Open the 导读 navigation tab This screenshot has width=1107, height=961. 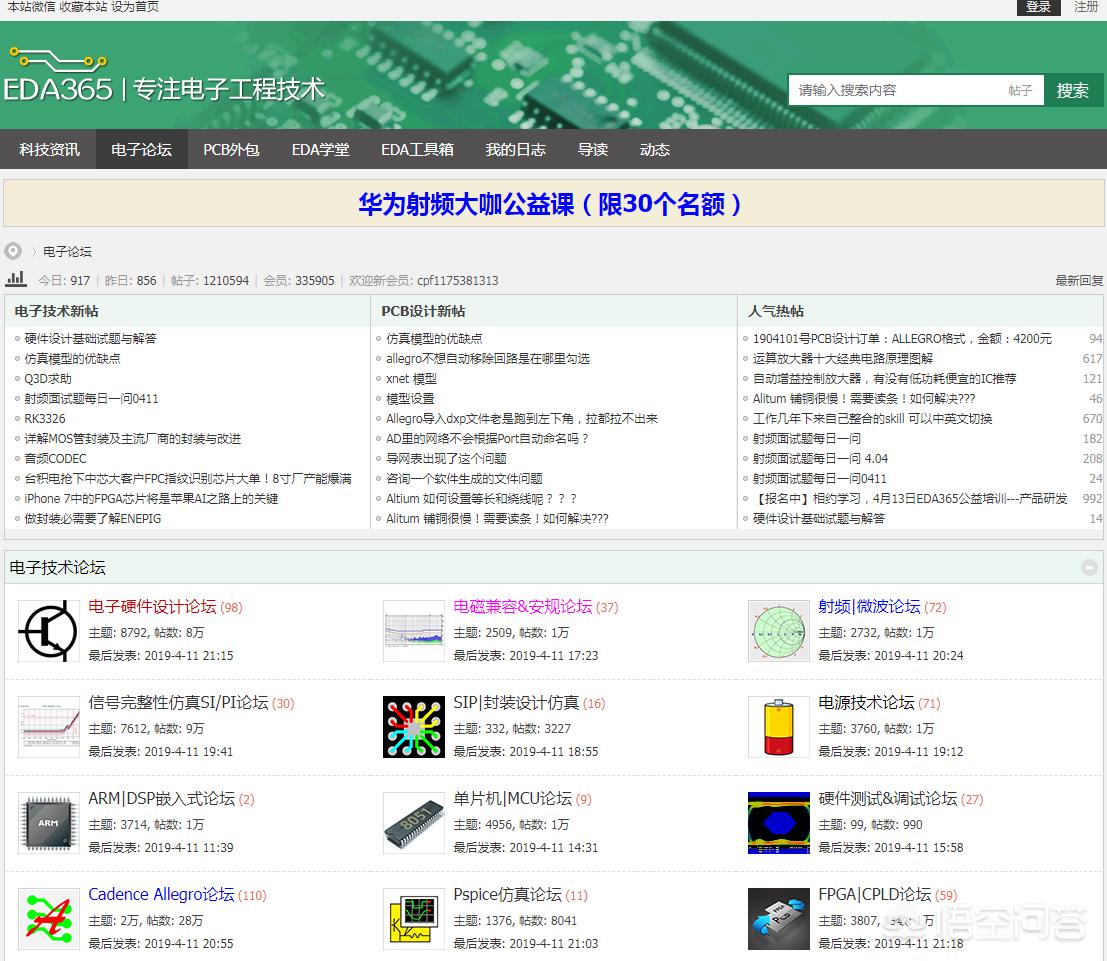point(593,150)
